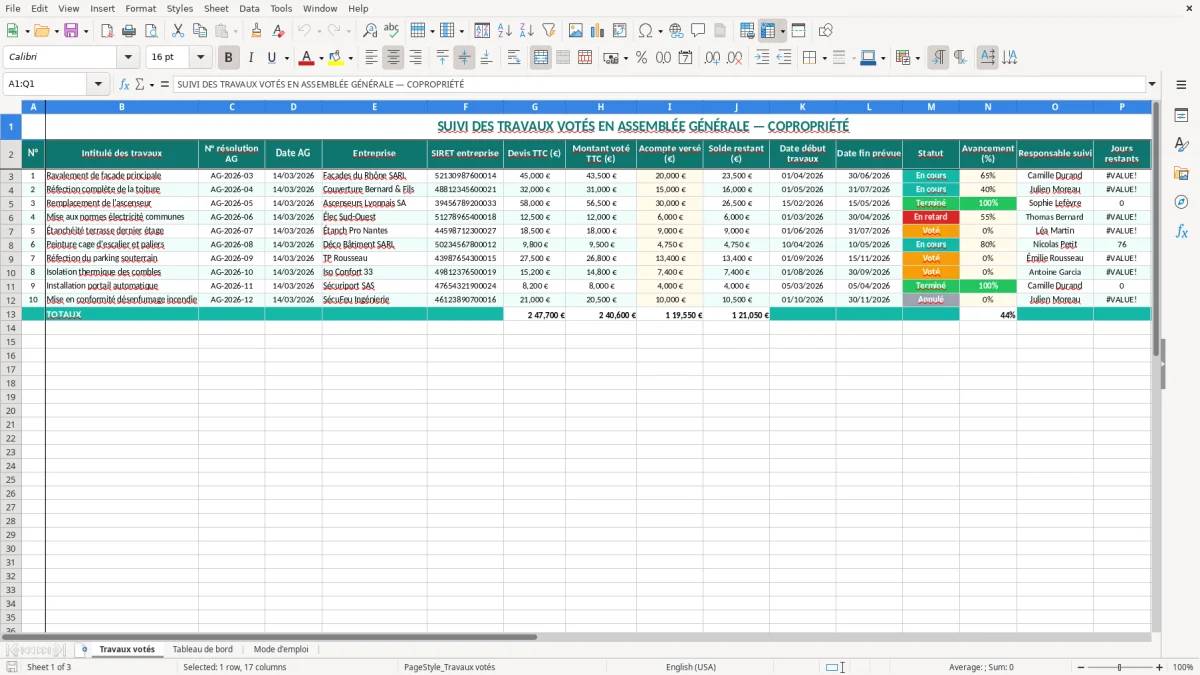Expand the Underline style dropdown arrow
The height and width of the screenshot is (675, 1200).
[286, 58]
